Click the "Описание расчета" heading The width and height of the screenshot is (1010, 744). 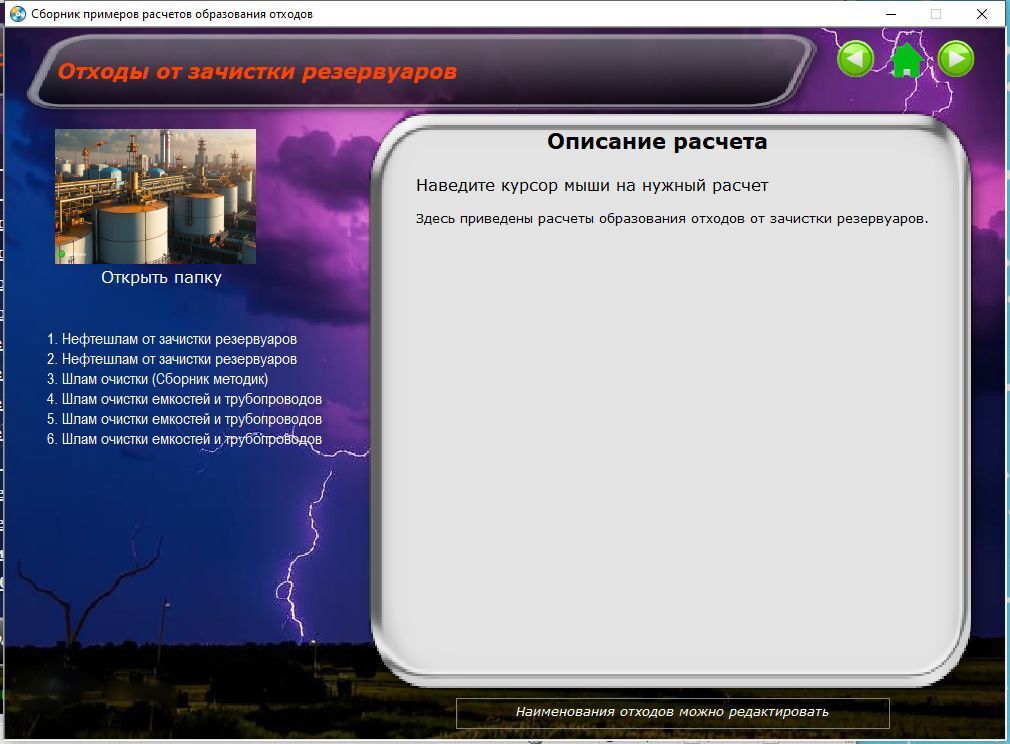[657, 142]
